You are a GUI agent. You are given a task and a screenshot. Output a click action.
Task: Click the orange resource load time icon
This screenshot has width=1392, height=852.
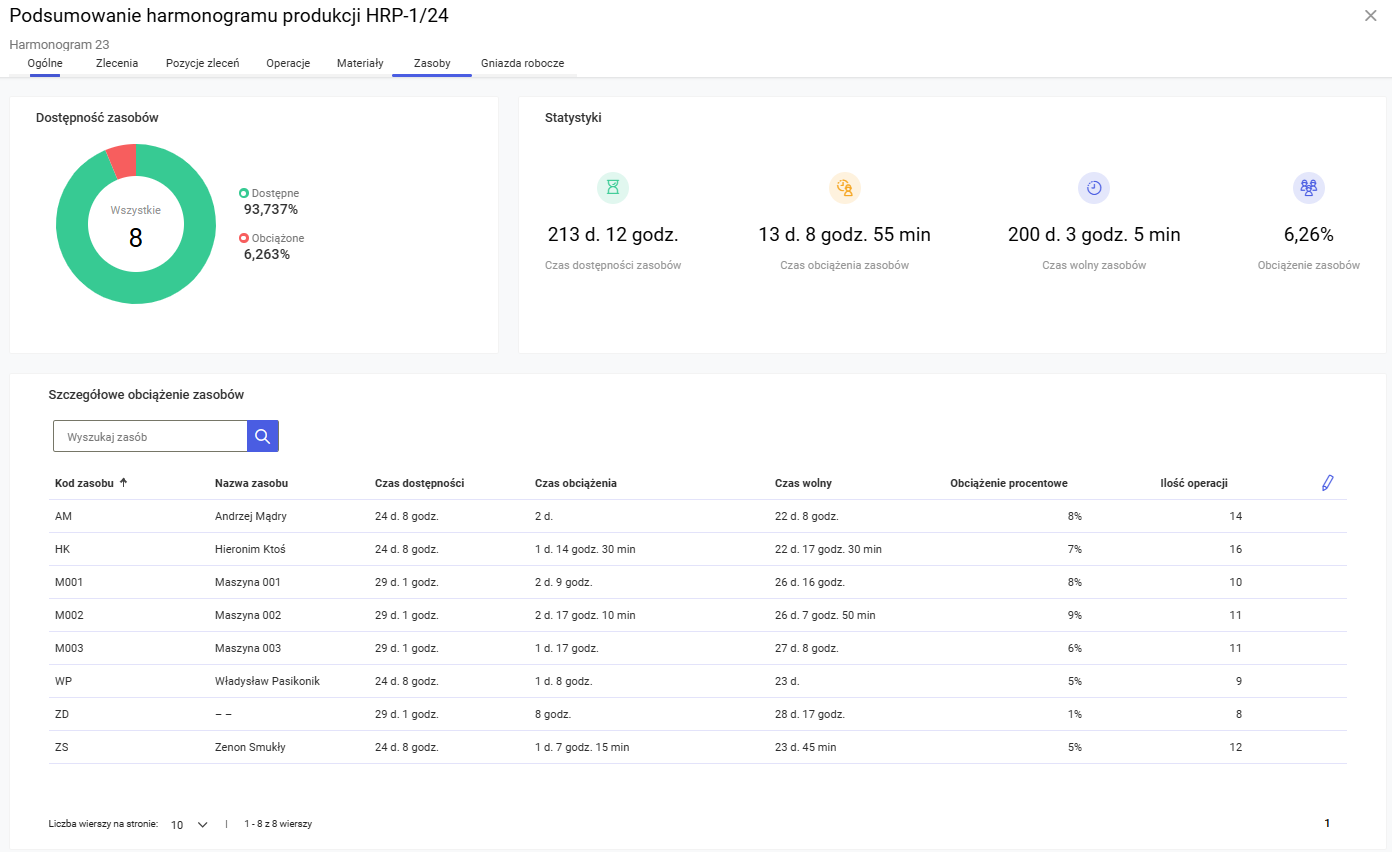coord(844,187)
